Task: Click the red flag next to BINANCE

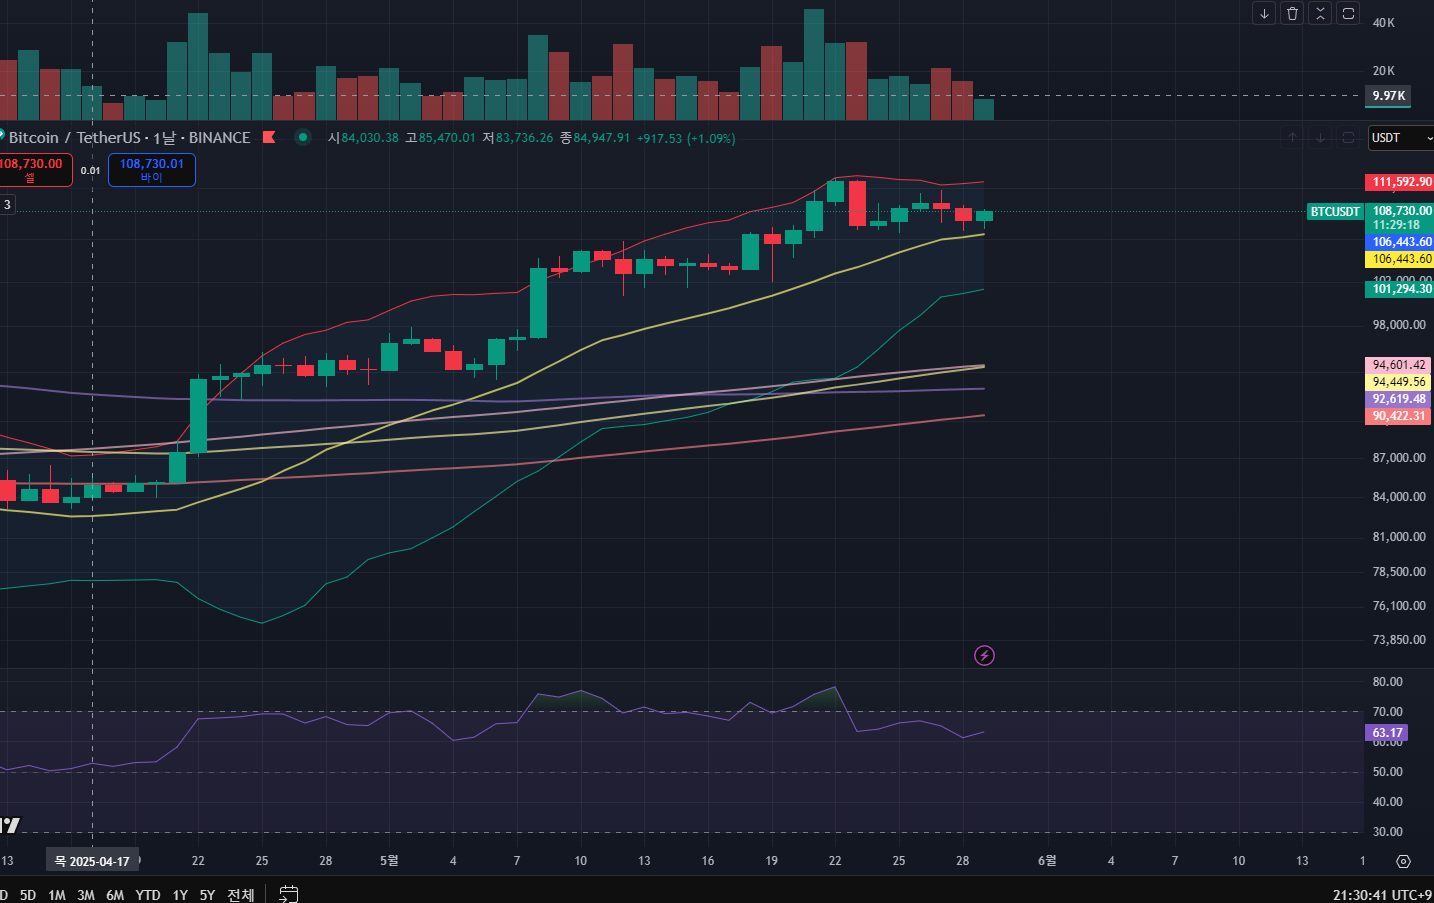Action: click(x=269, y=137)
